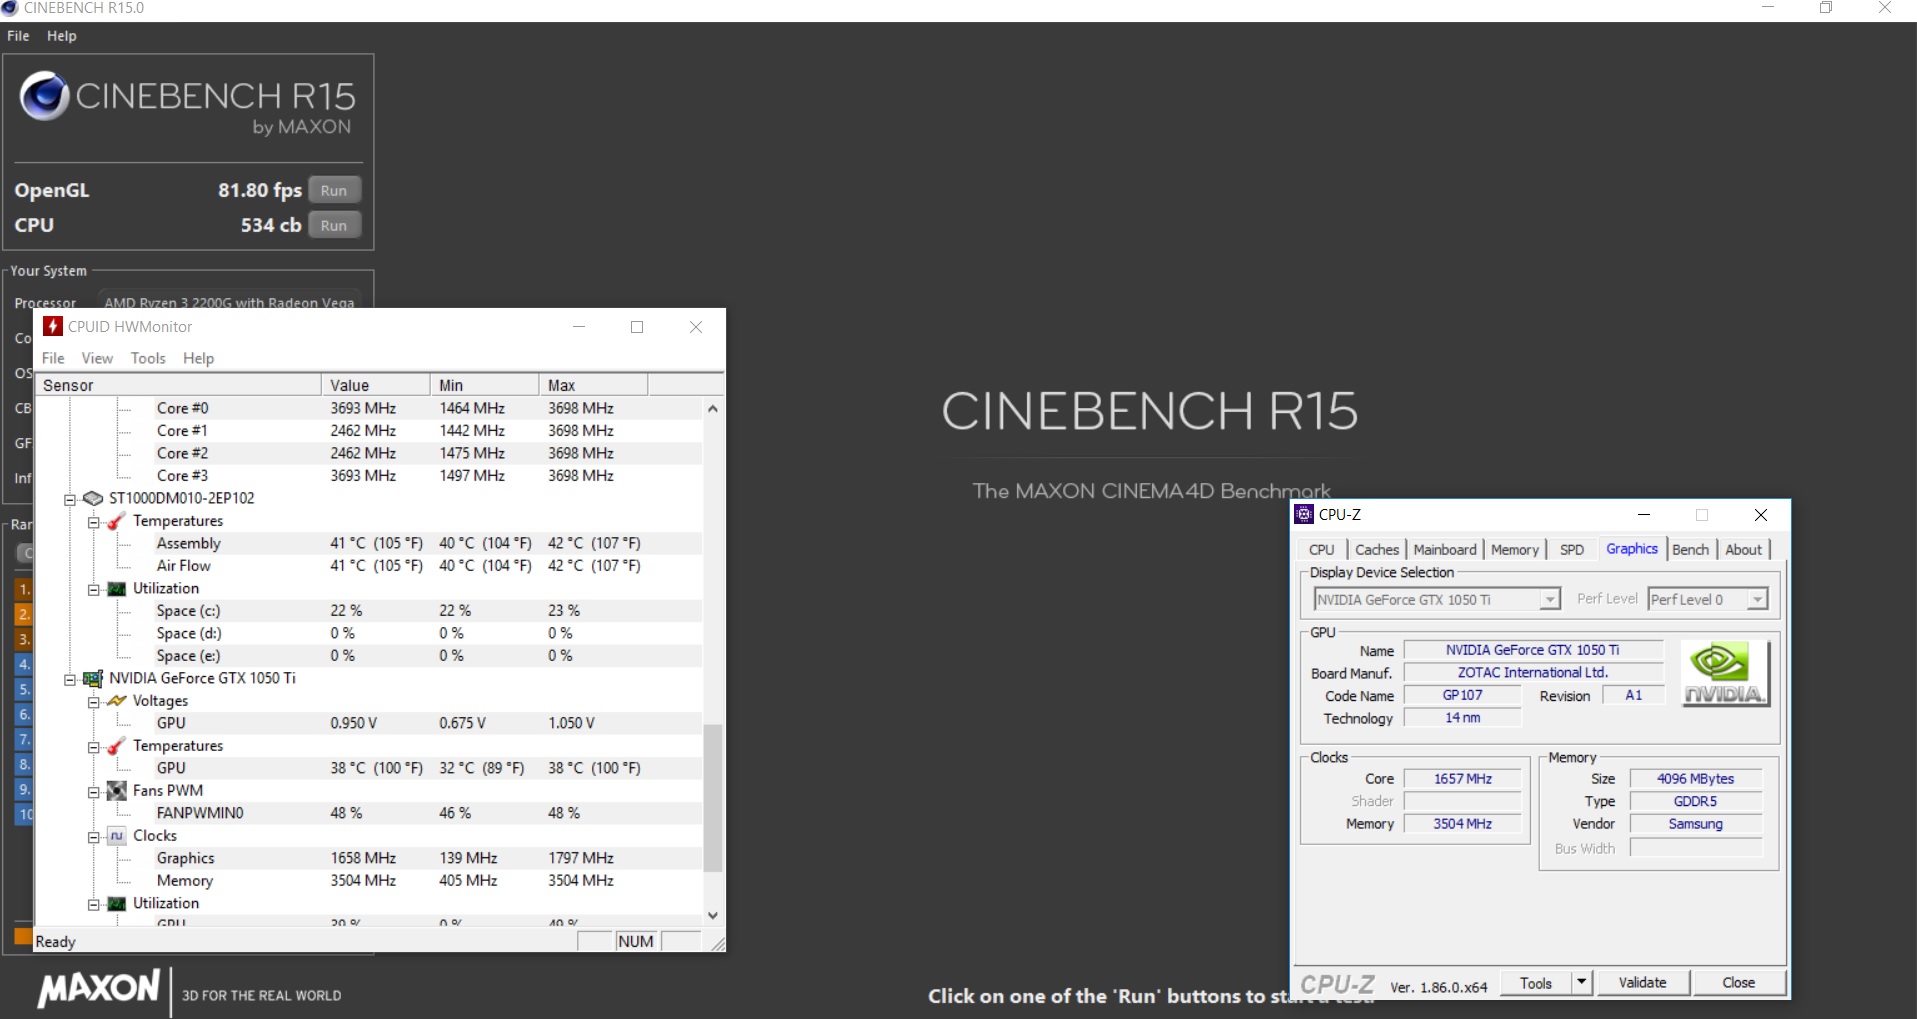Viewport: 1917px width, 1019px height.
Task: Switch to the Mainboard tab in CPU-Z
Action: tap(1444, 549)
